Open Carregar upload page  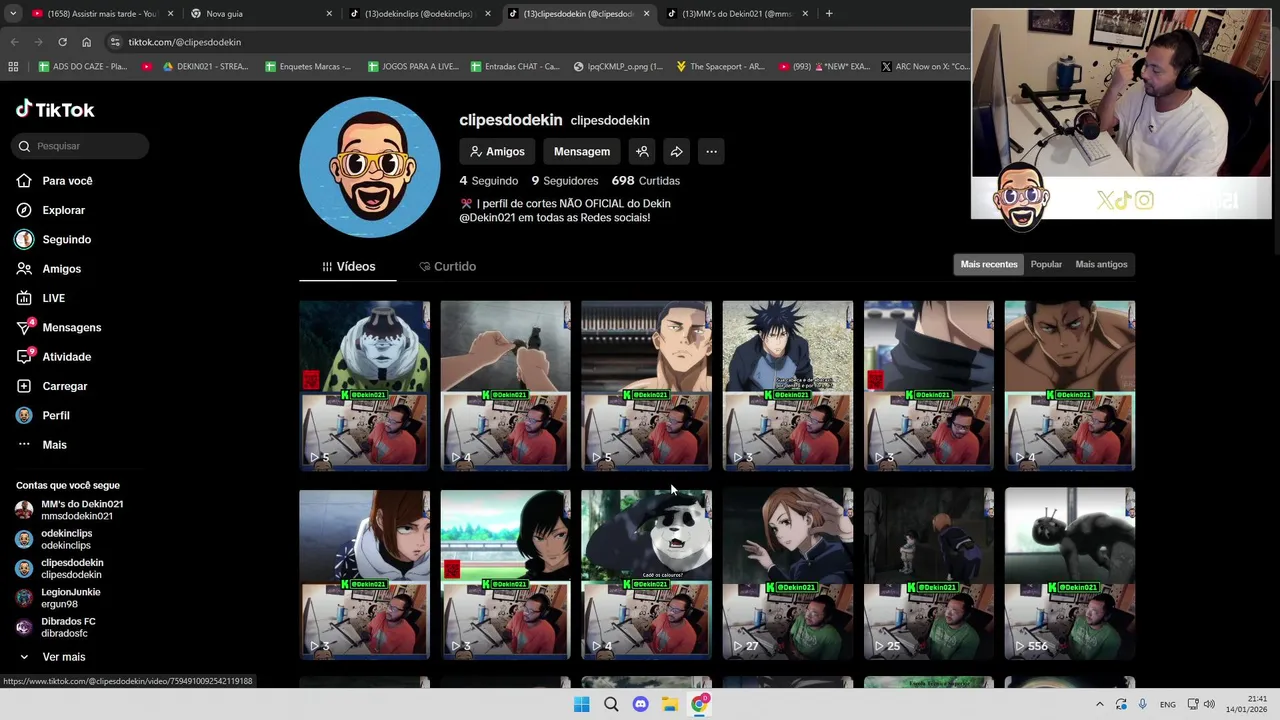tap(52, 386)
